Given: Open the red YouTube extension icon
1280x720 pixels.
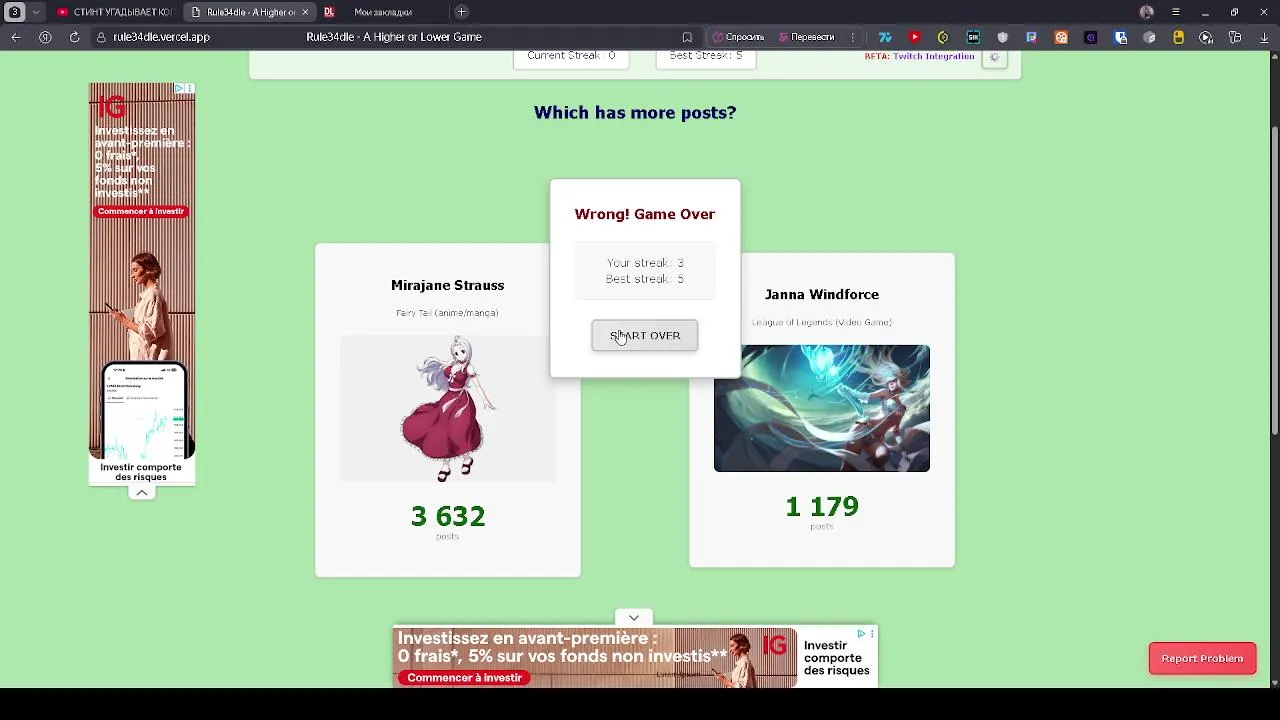Looking at the screenshot, I should tap(914, 37).
